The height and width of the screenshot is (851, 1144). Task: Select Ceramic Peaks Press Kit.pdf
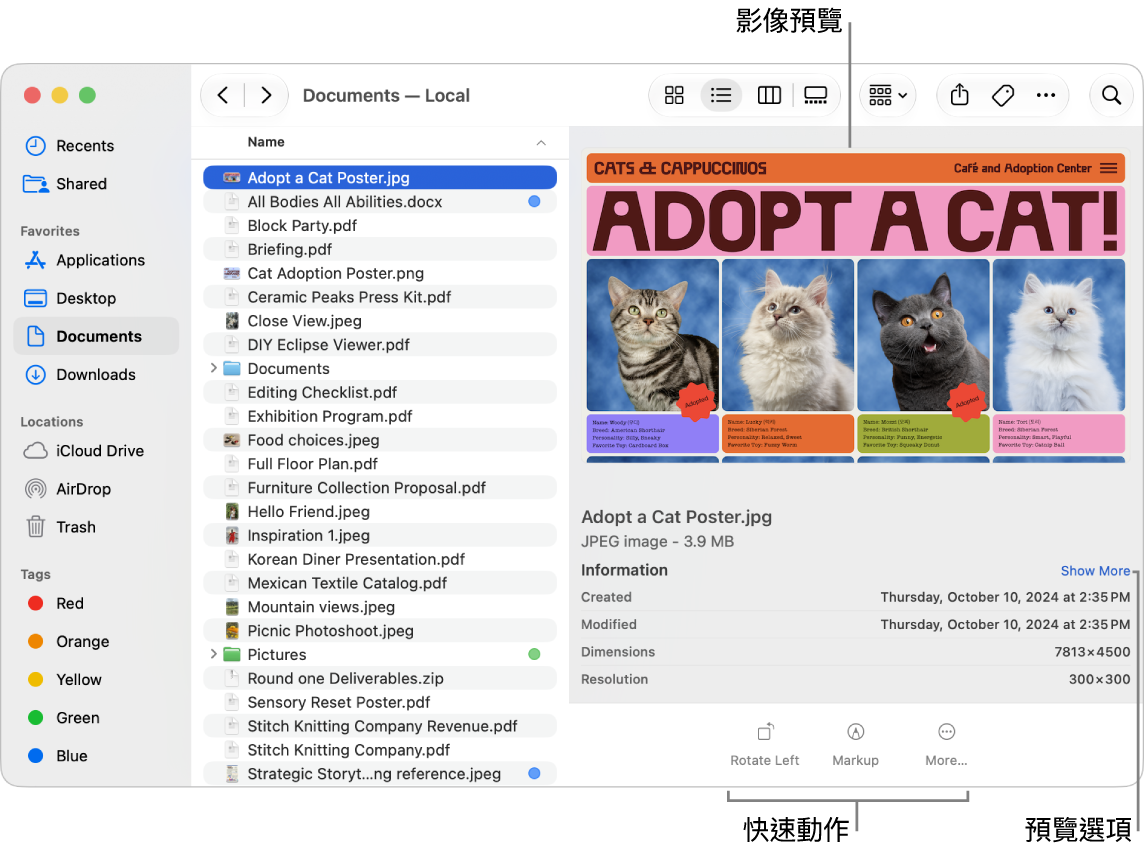(379, 297)
